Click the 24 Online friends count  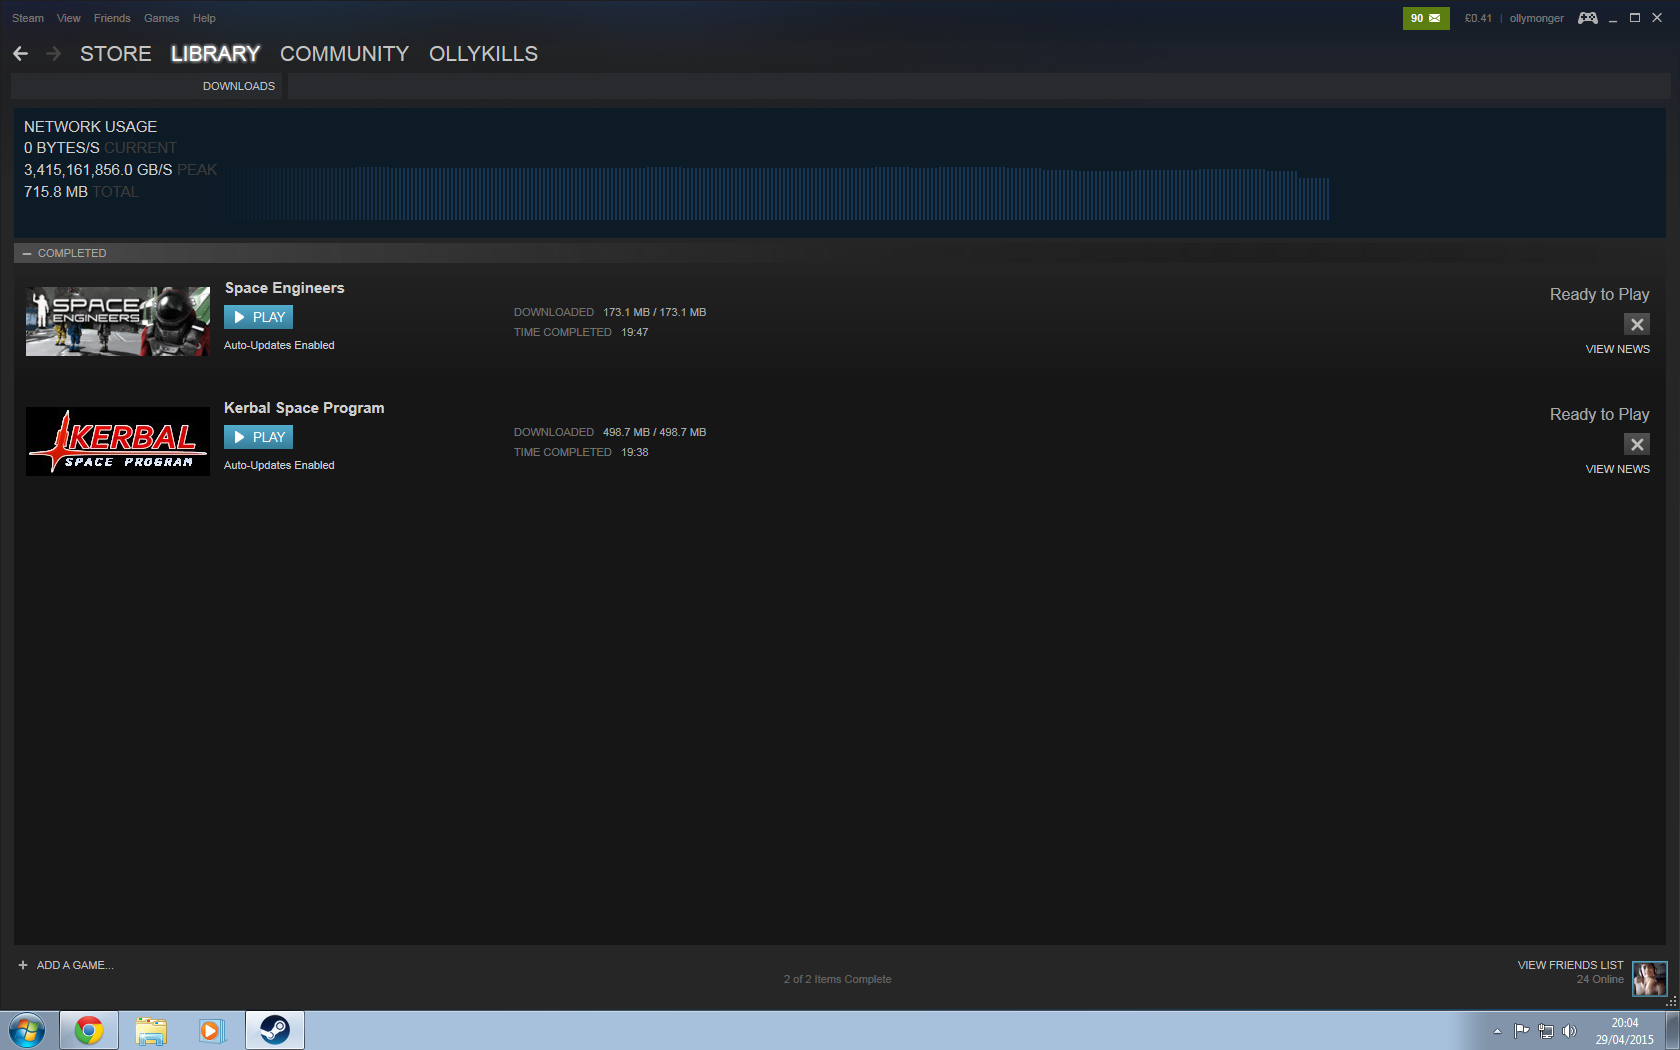tap(1600, 979)
